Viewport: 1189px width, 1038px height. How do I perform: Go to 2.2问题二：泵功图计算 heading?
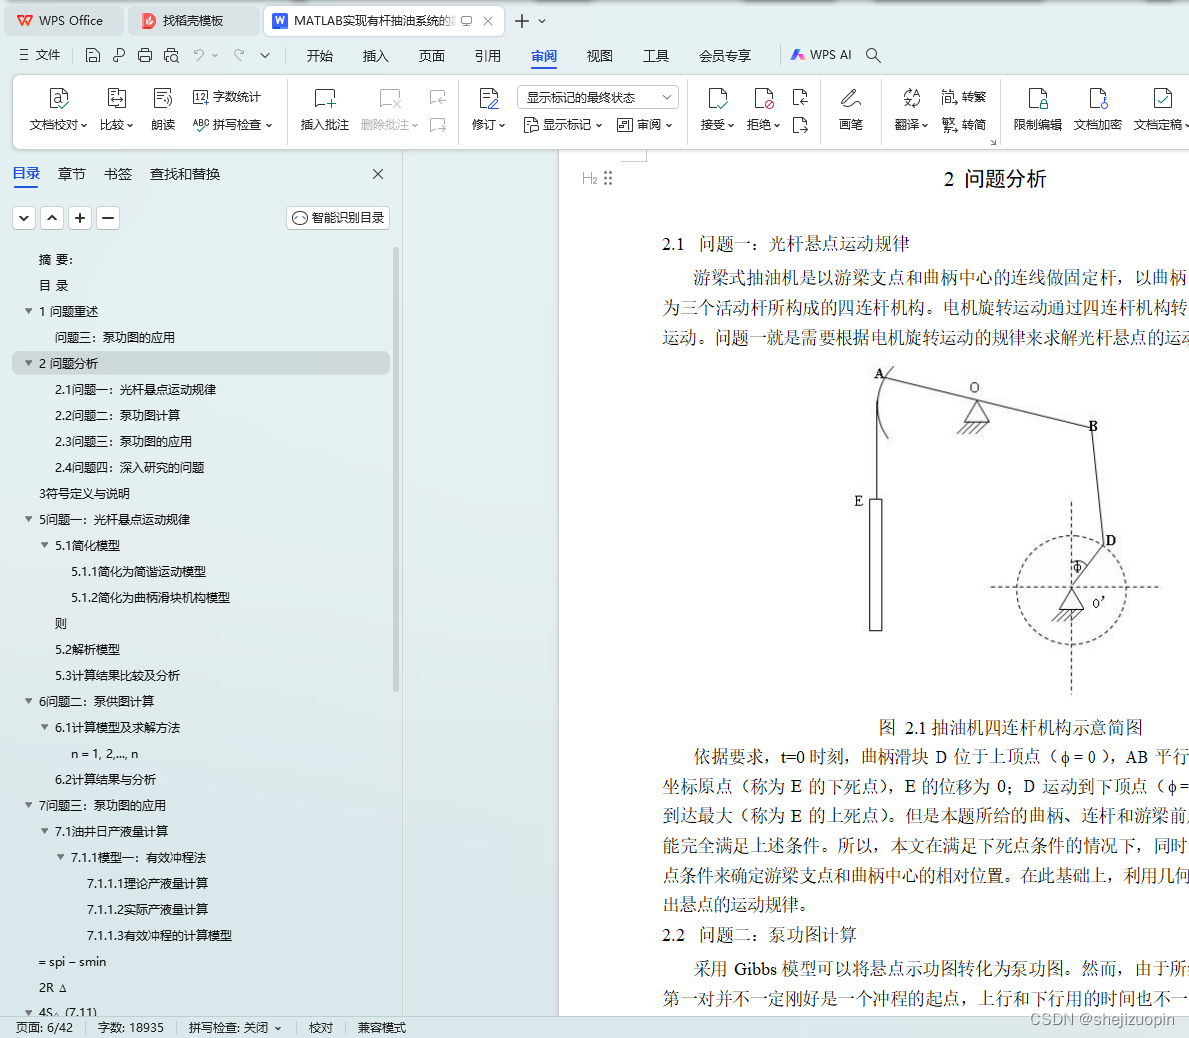coord(118,416)
